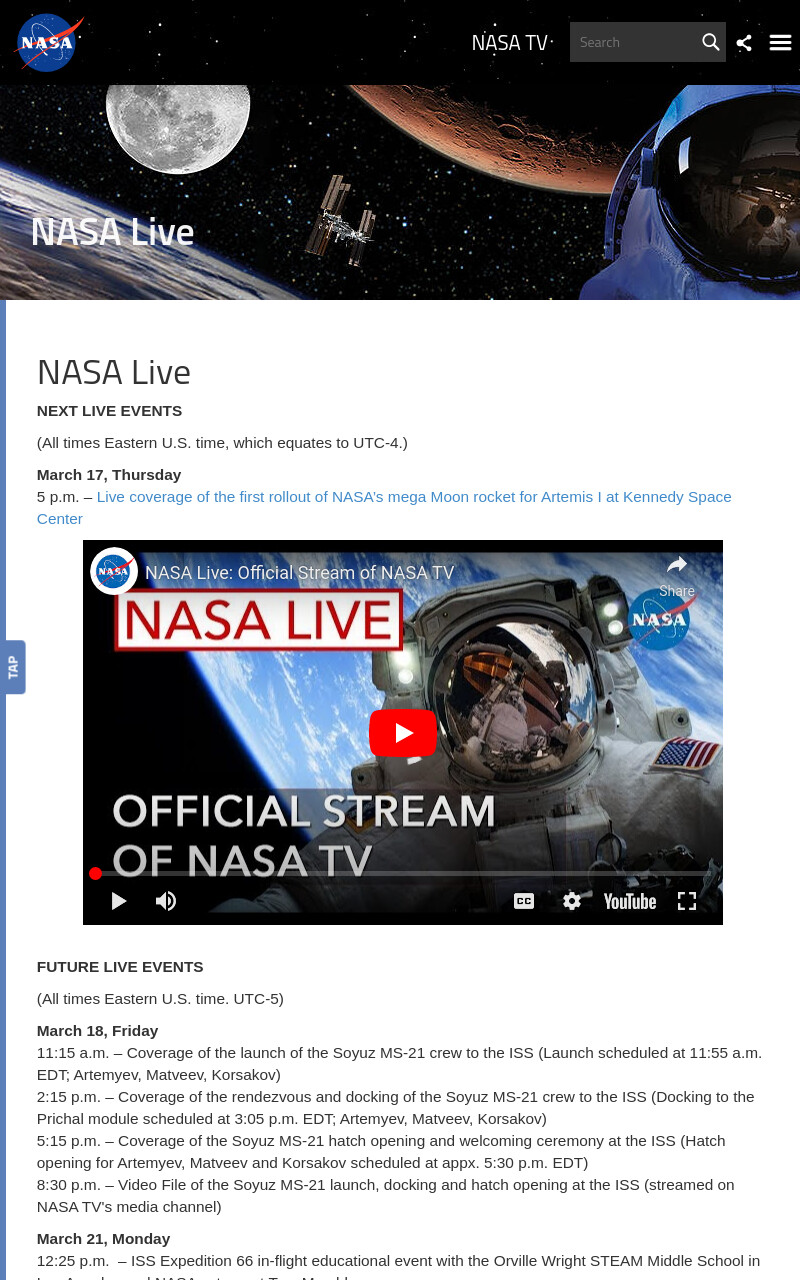Focus the Search input field
This screenshot has height=1280, width=800.
pos(634,42)
